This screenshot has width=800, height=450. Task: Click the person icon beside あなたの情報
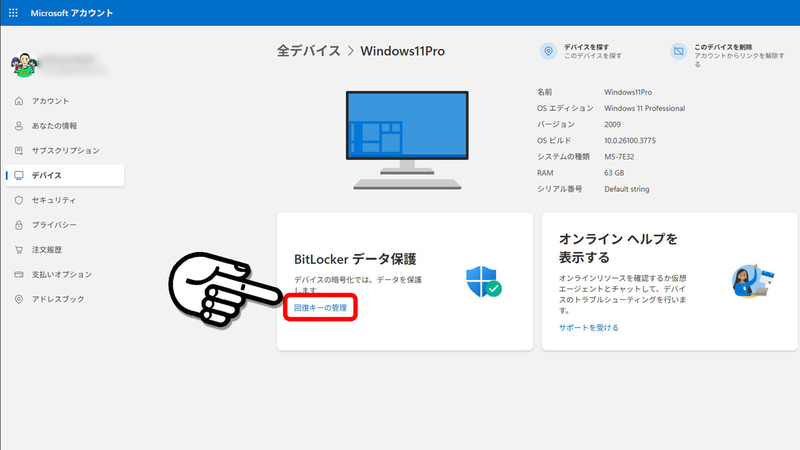(19, 126)
